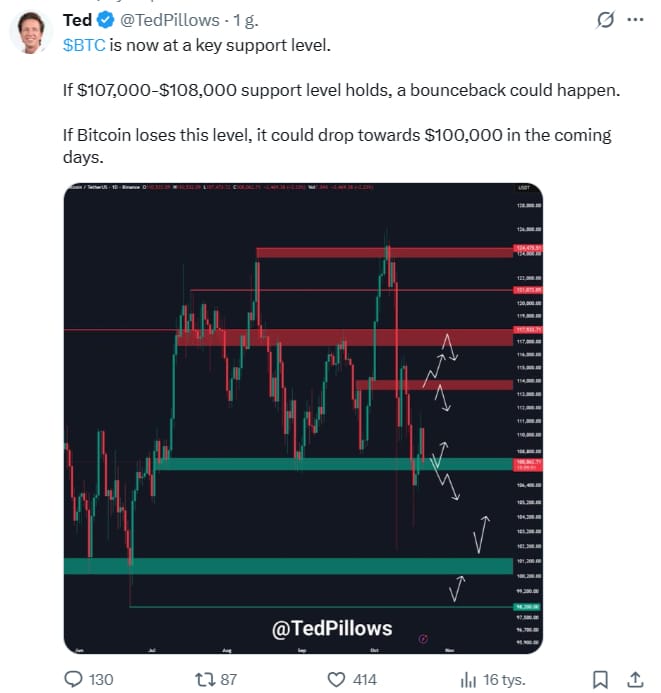The image size is (661, 693).
Task: Click the Ted display name
Action: tap(77, 20)
